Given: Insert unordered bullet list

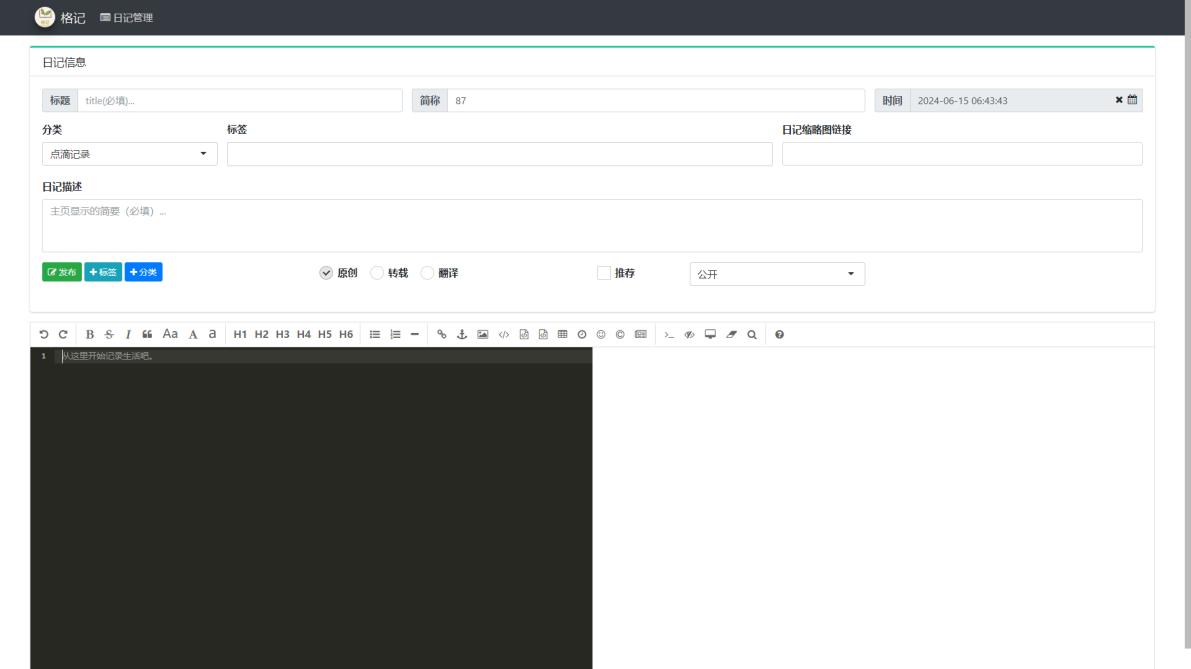Looking at the screenshot, I should [375, 334].
